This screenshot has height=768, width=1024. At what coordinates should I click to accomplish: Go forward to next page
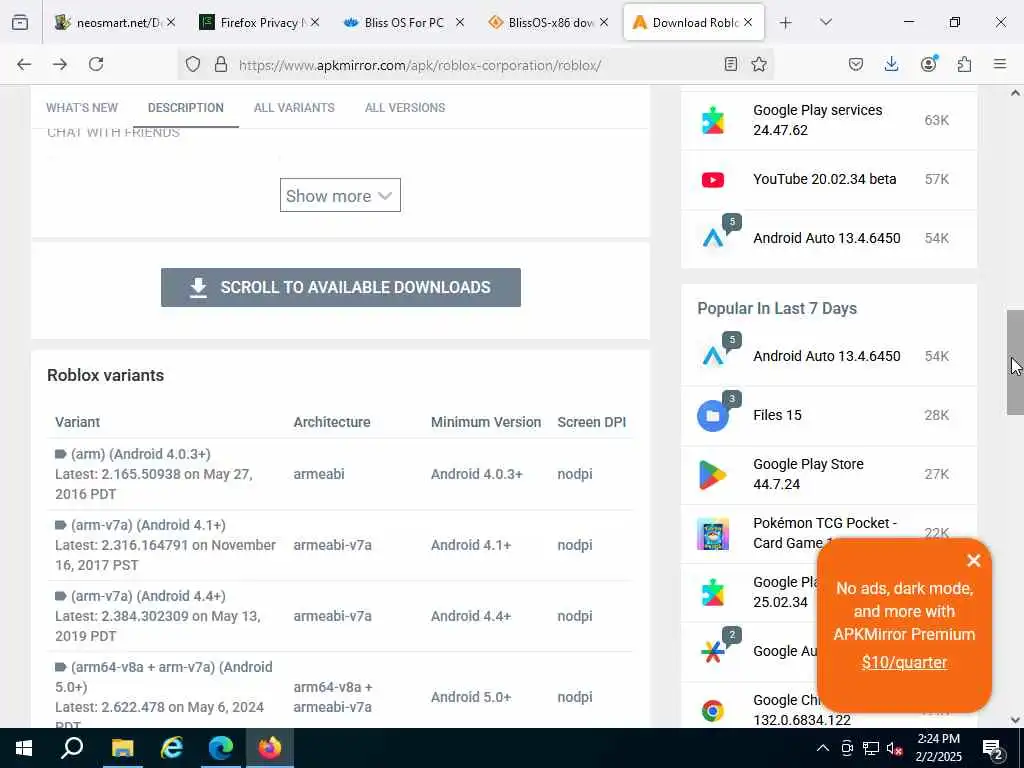click(60, 64)
